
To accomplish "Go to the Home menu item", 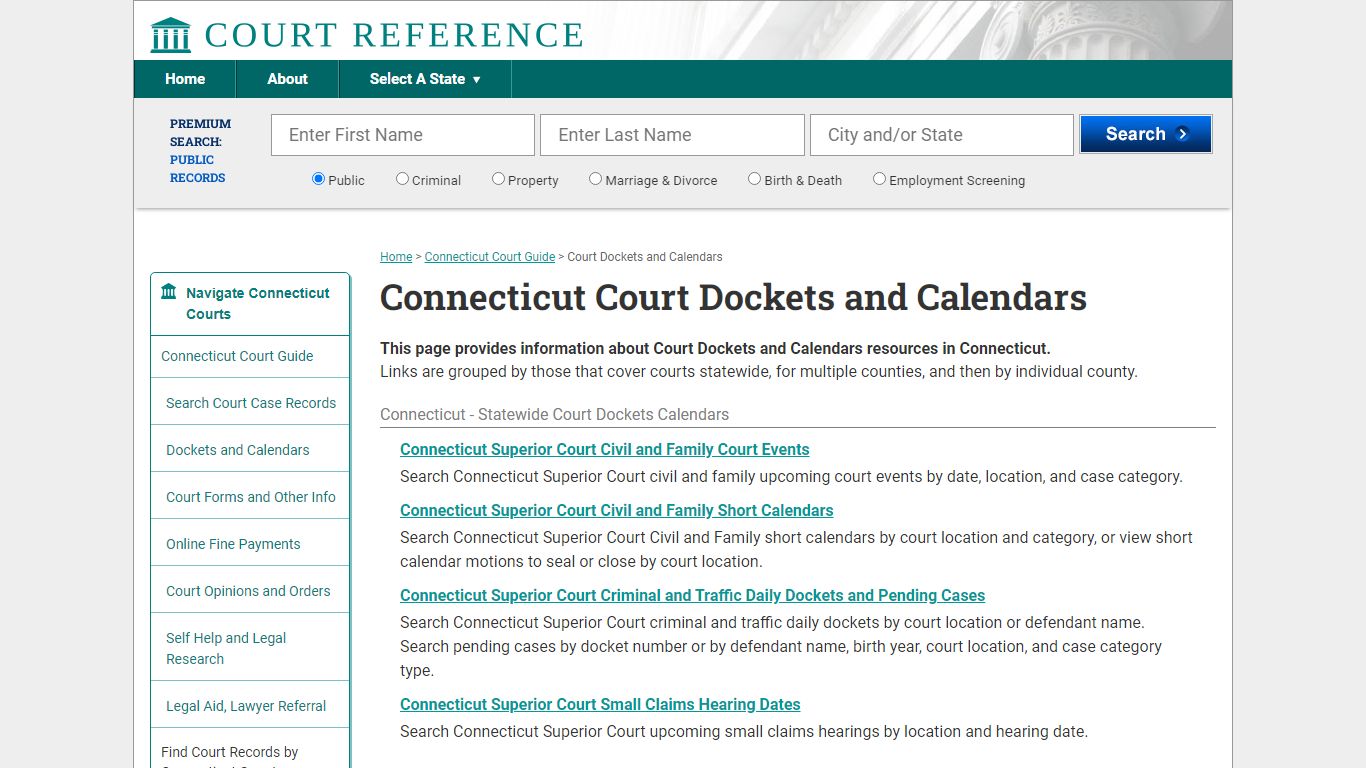I will pos(185,79).
